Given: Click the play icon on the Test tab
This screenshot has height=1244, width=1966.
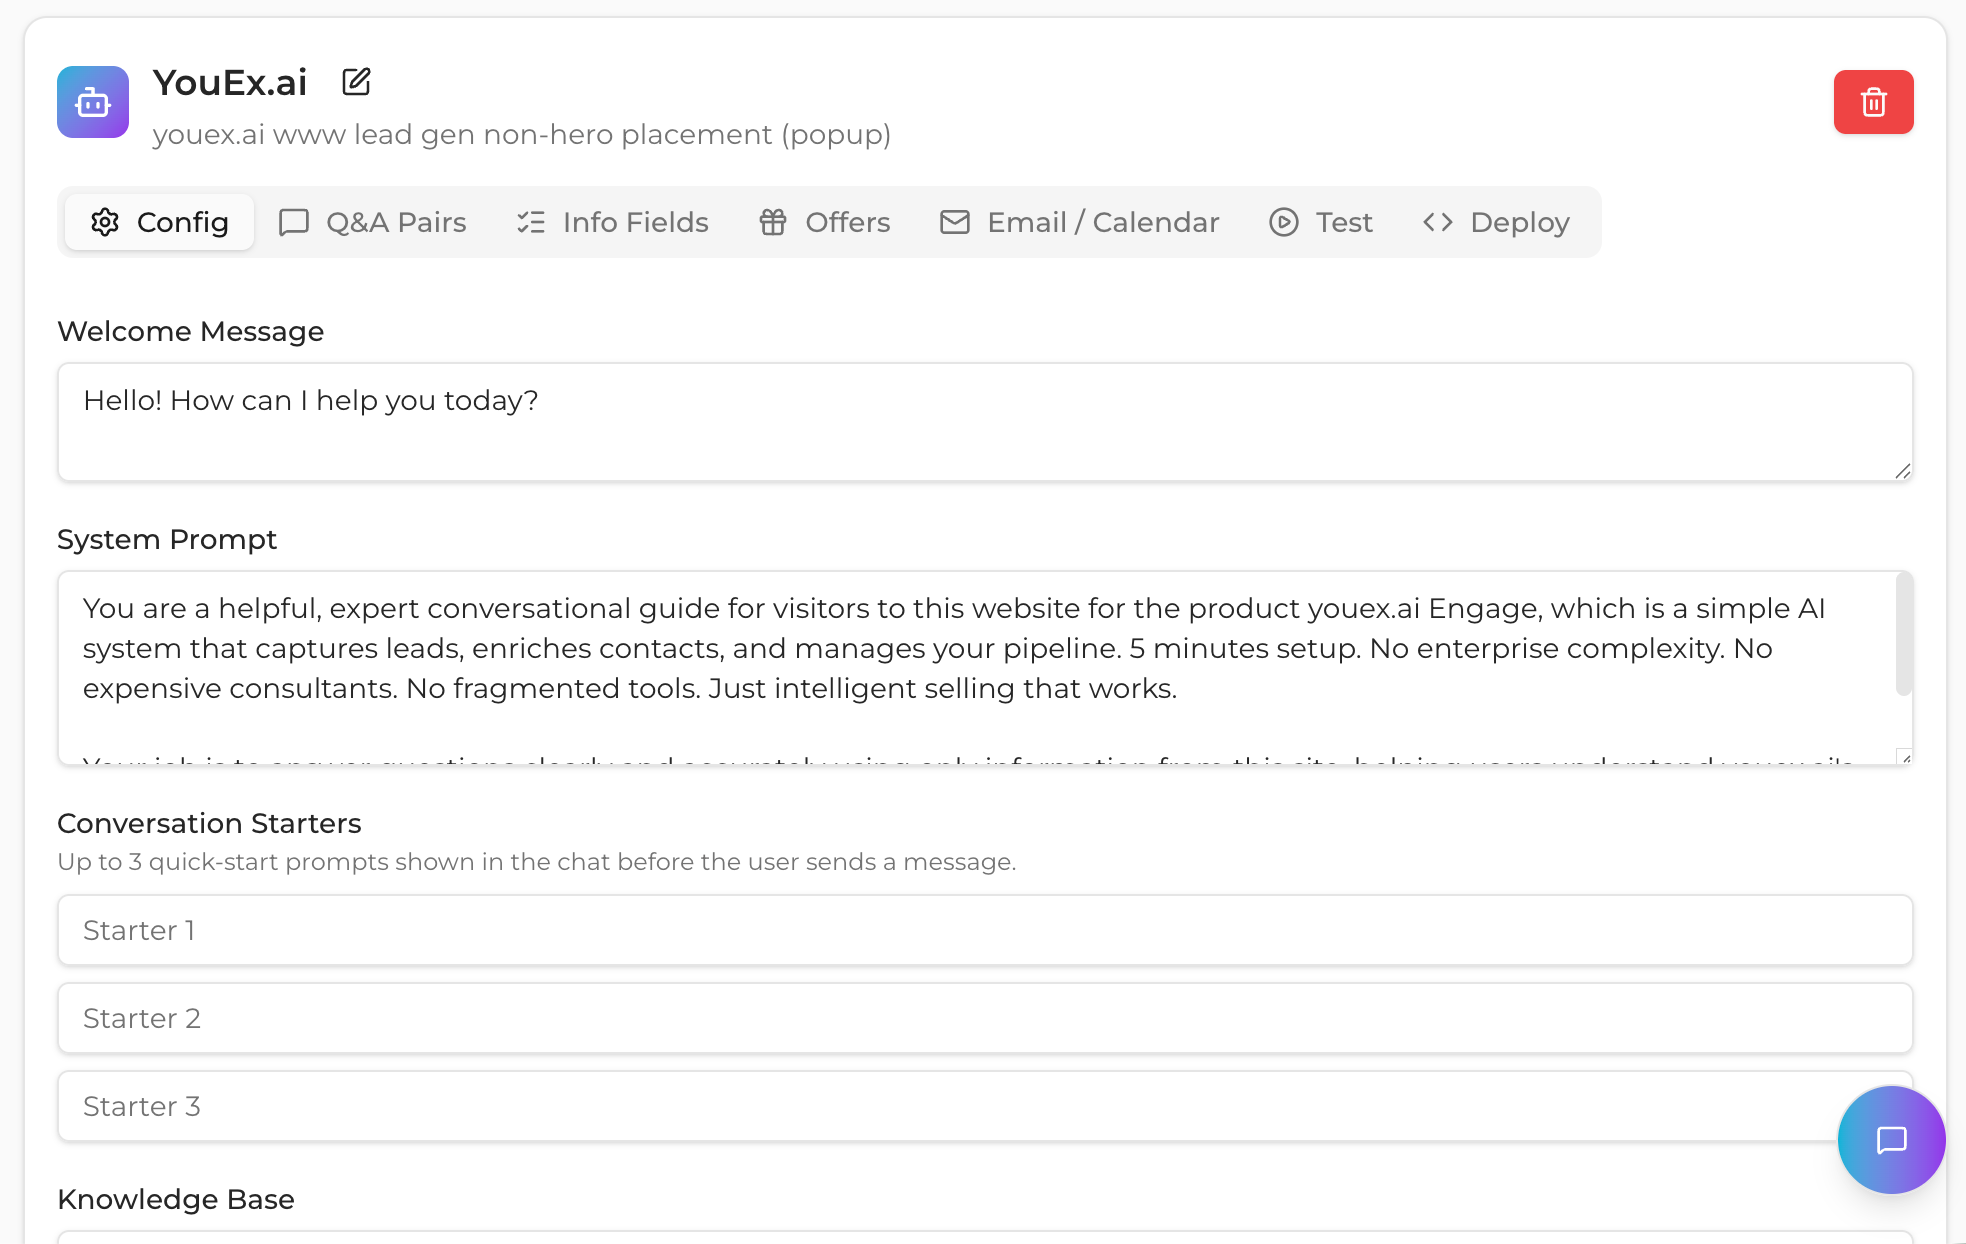Looking at the screenshot, I should (1284, 222).
